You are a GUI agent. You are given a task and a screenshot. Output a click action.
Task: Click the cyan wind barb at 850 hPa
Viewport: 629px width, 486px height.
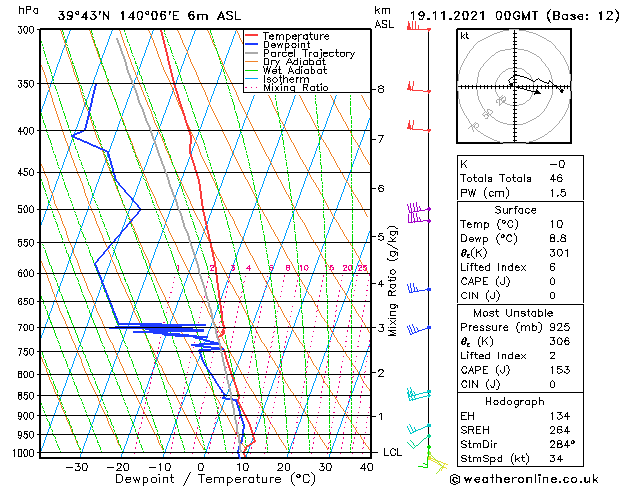coord(419,392)
